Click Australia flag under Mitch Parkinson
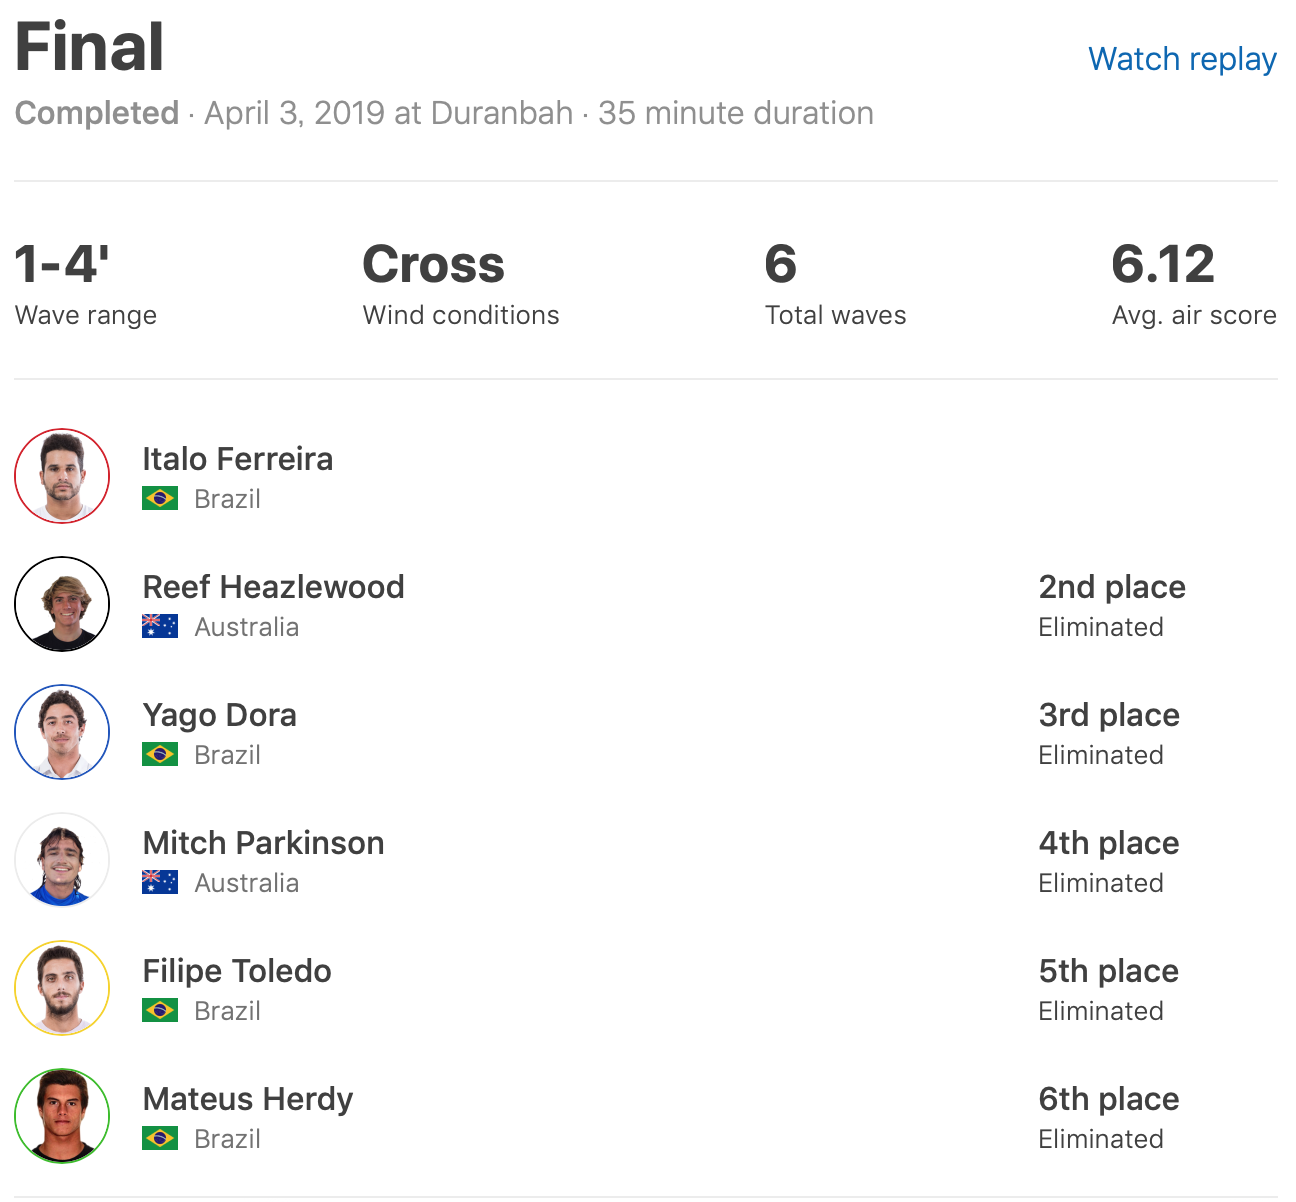The width and height of the screenshot is (1296, 1202). tap(160, 882)
